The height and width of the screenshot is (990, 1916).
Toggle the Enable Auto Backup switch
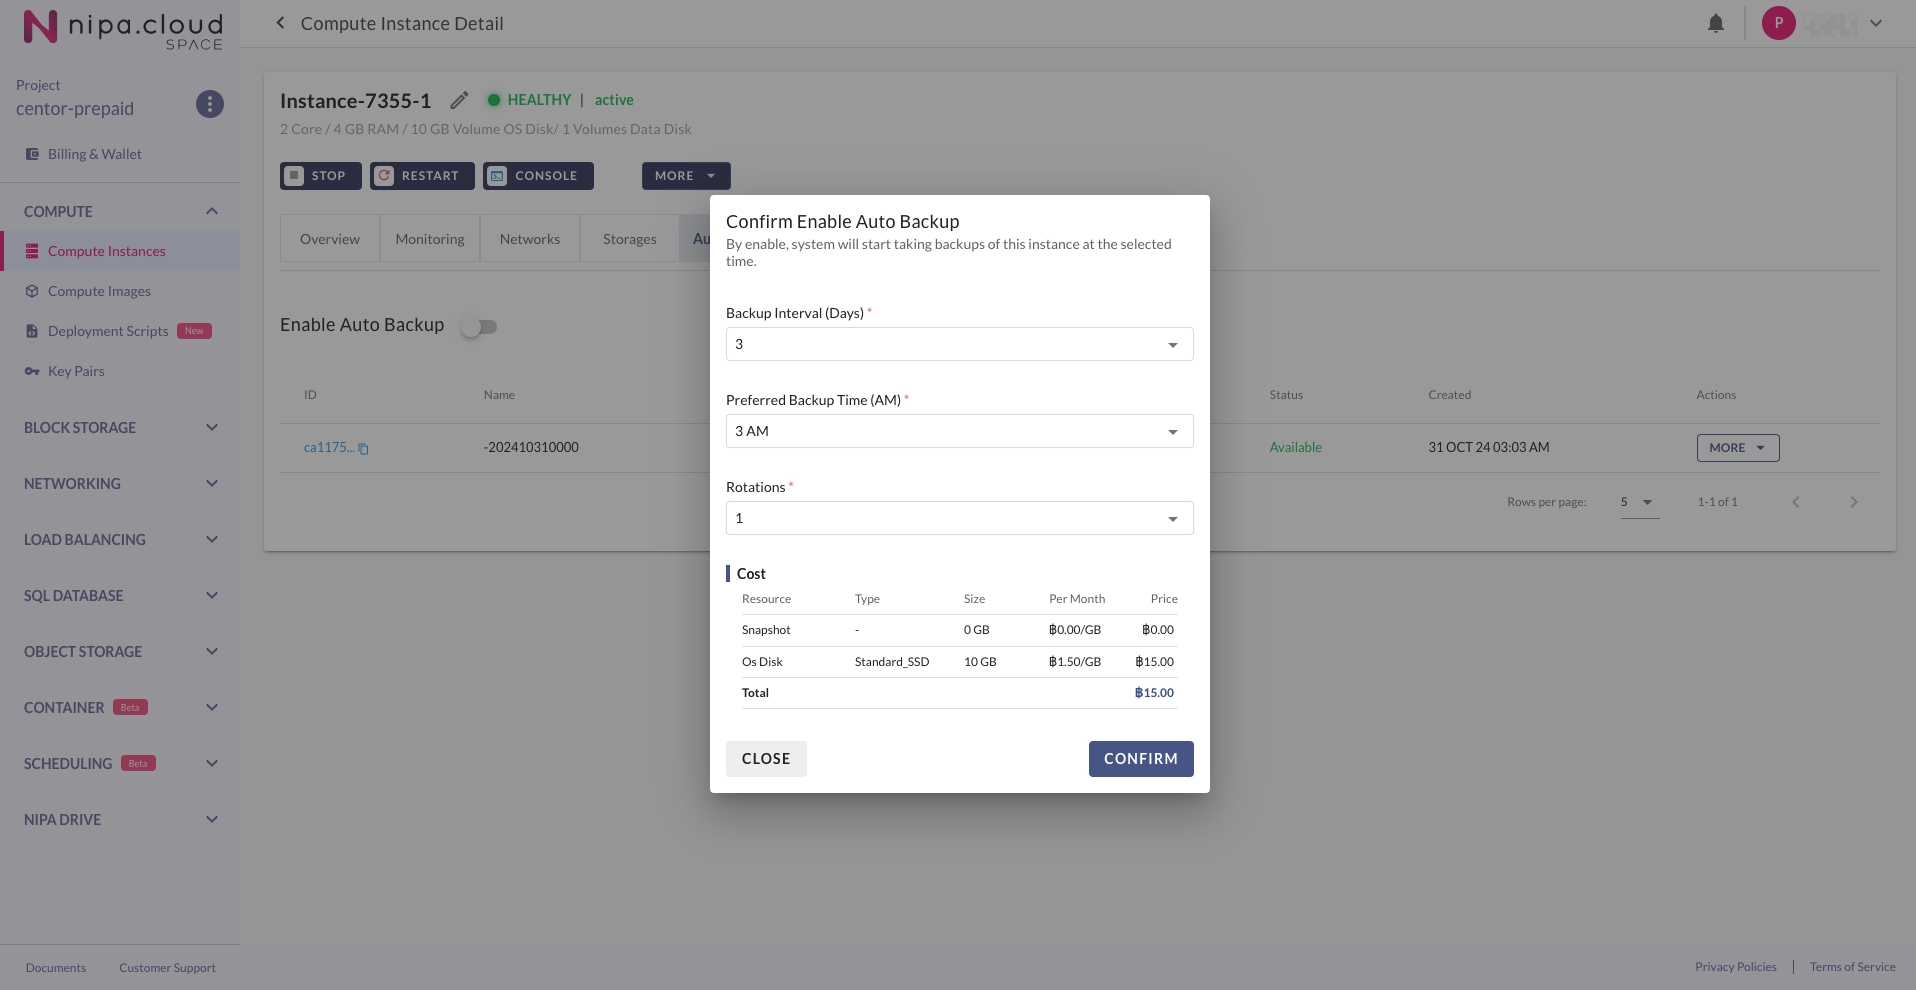pyautogui.click(x=479, y=327)
